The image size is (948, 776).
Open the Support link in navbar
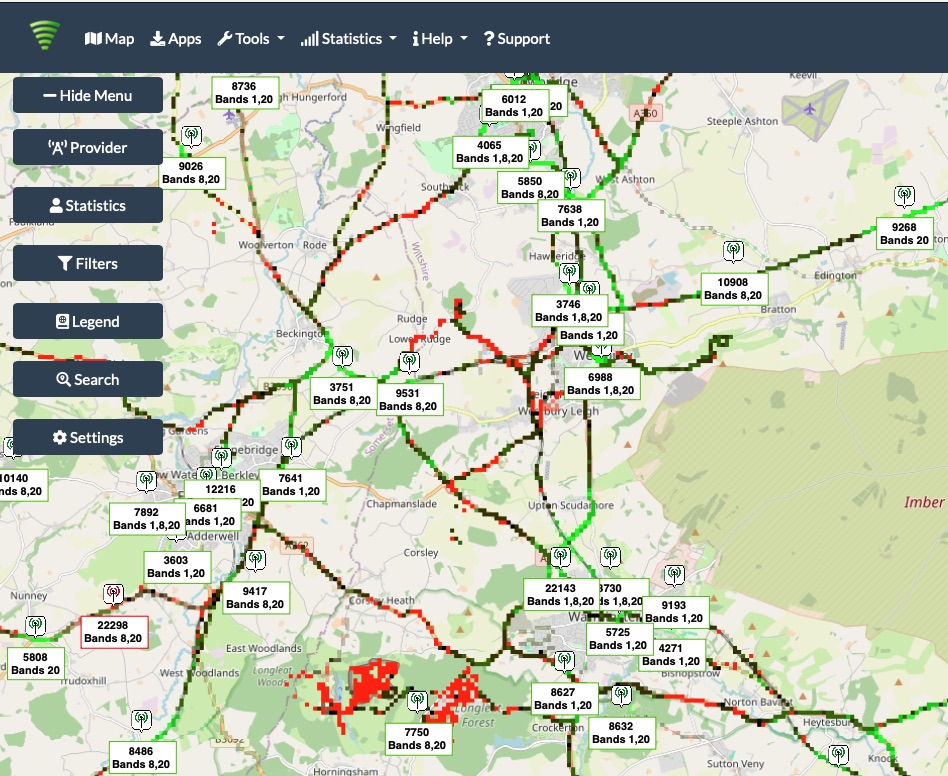516,39
